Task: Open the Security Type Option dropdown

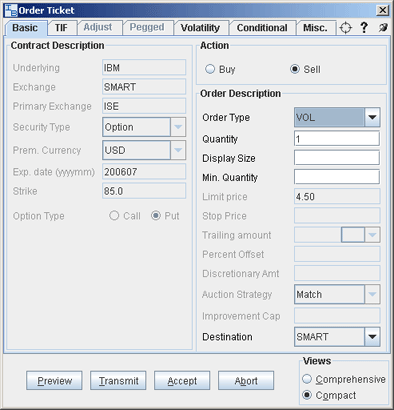Action: pyautogui.click(x=178, y=127)
